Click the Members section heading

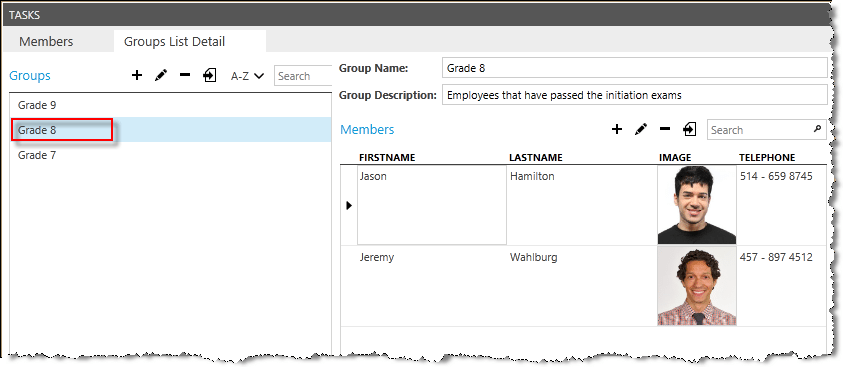(x=367, y=129)
